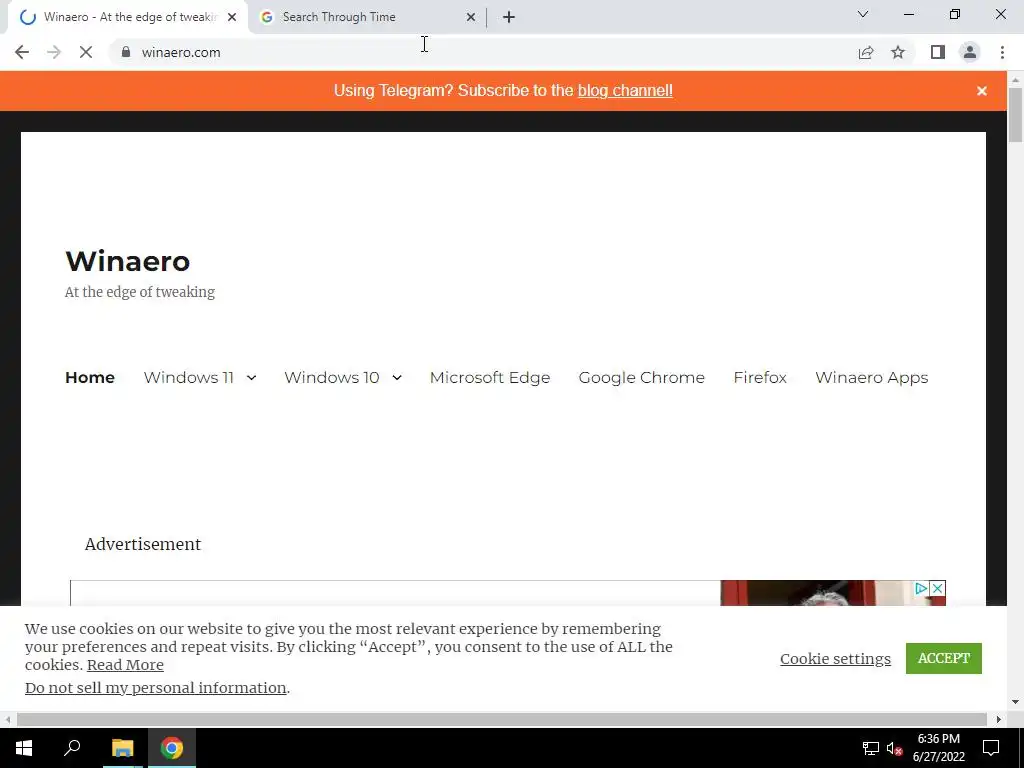The image size is (1024, 768).
Task: Close the Winaero tab
Action: point(232,17)
